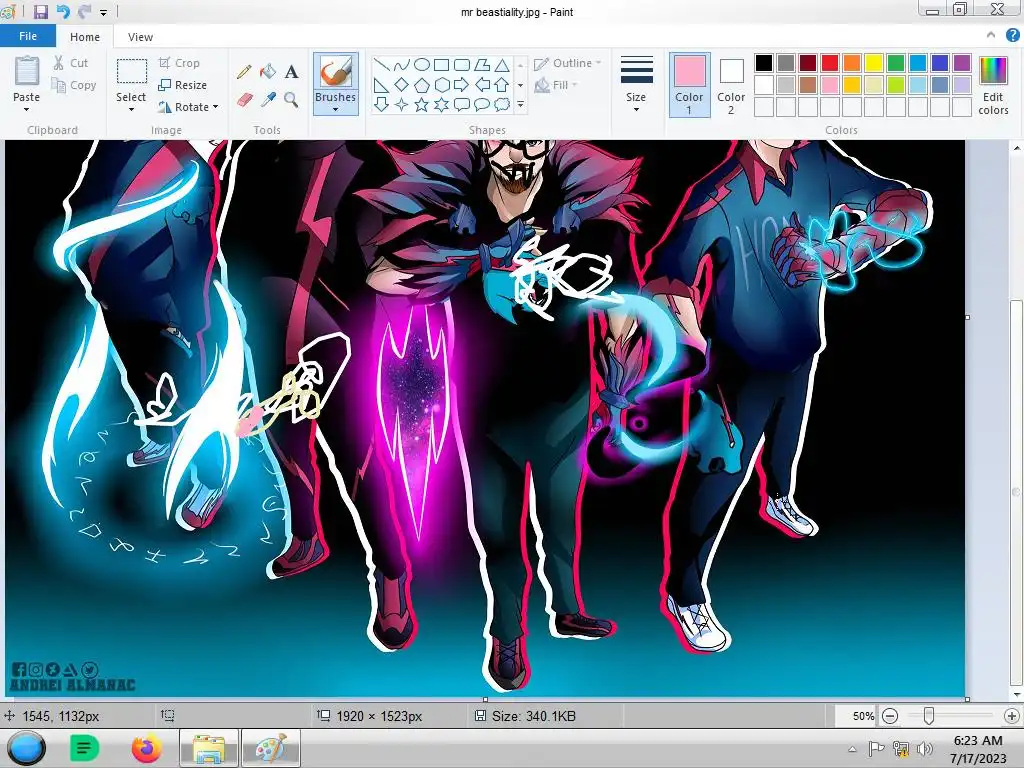1024x768 pixels.
Task: Click the volume speaker tray icon
Action: click(x=925, y=748)
